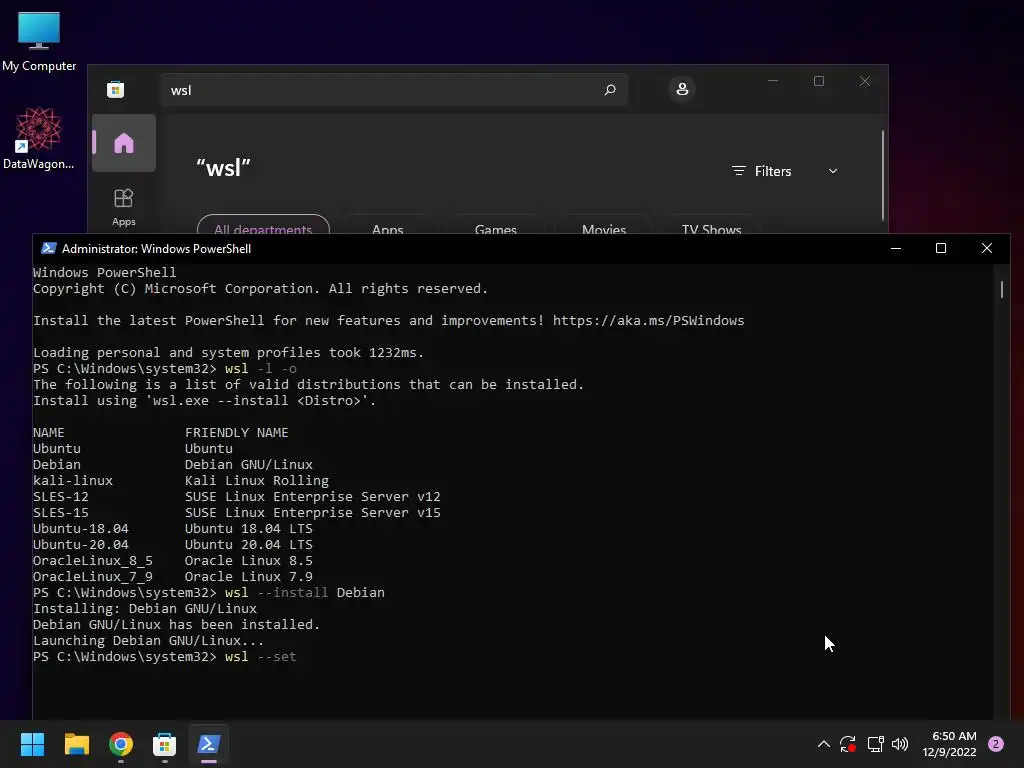Select the Apps filter tab
Viewport: 1024px width, 768px height.
point(387,225)
